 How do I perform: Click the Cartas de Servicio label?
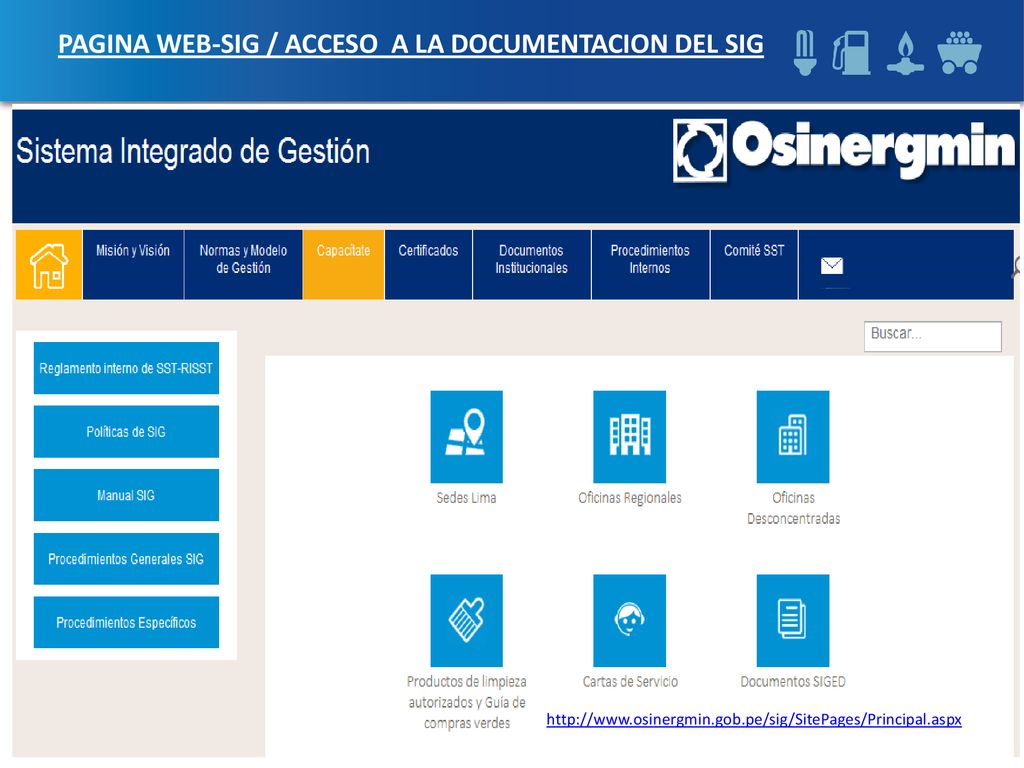(630, 682)
